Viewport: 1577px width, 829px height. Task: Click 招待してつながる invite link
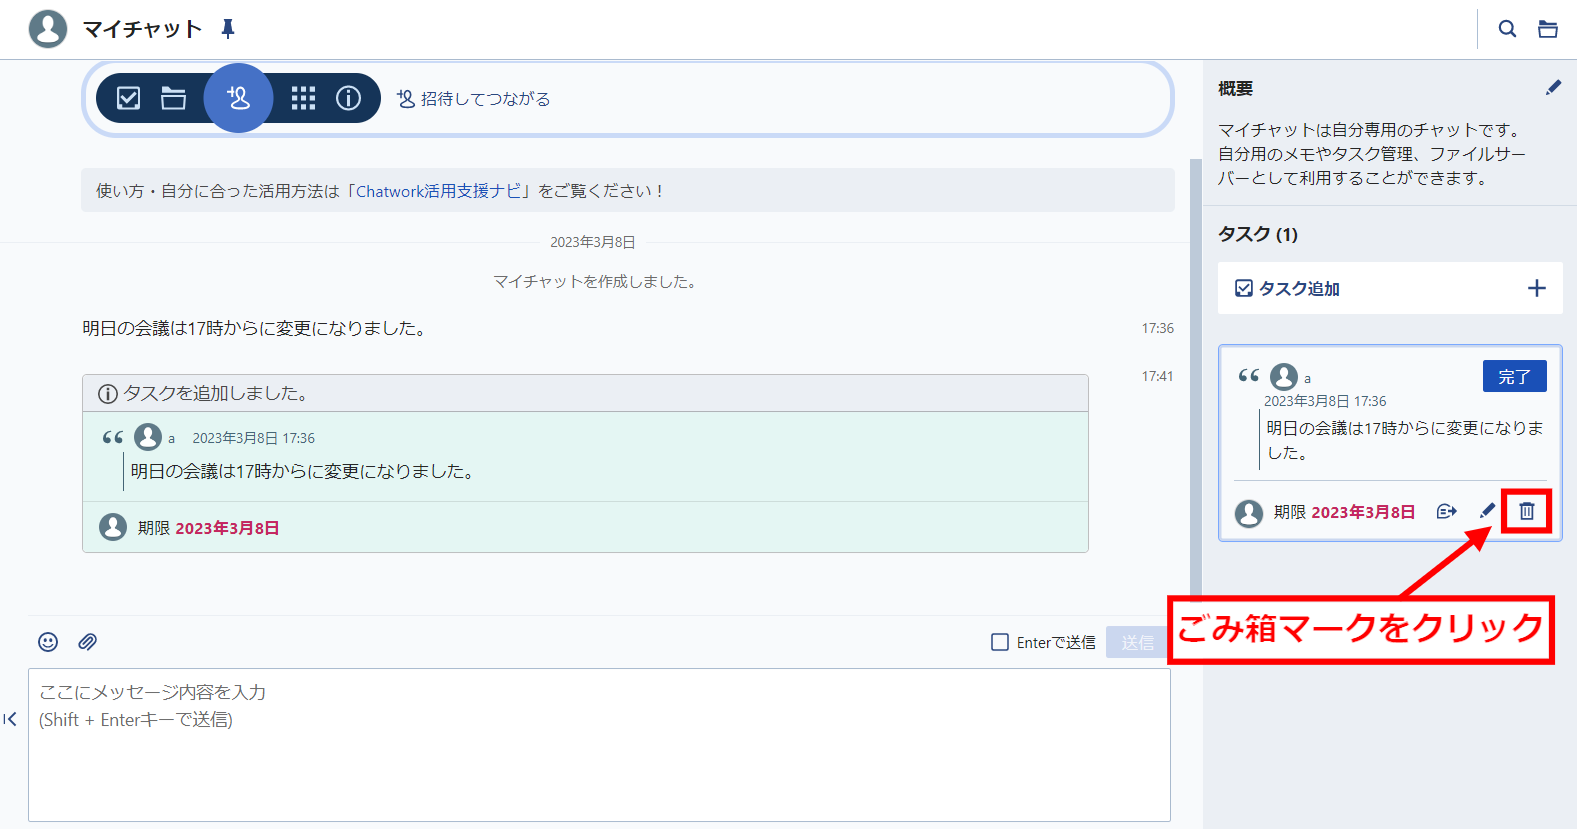(x=474, y=99)
